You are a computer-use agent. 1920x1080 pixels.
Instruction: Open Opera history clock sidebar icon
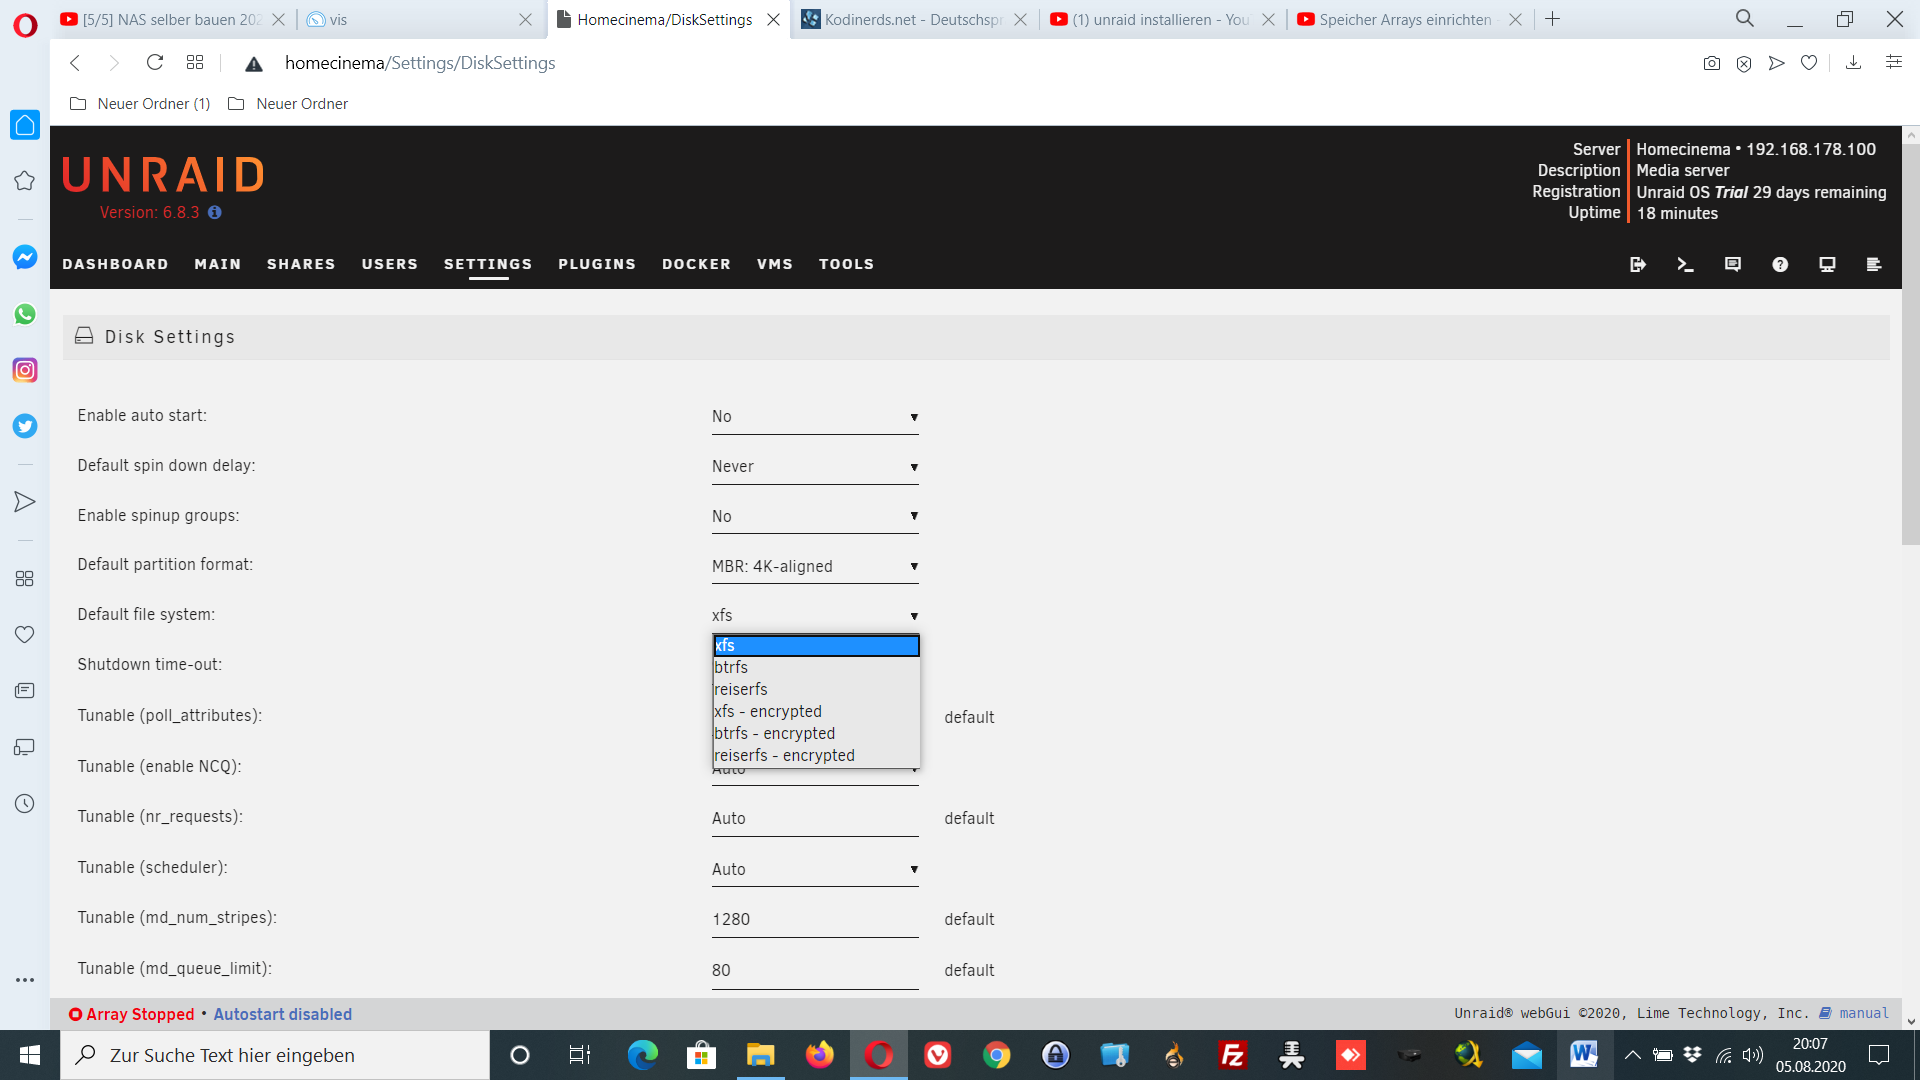pyautogui.click(x=25, y=804)
